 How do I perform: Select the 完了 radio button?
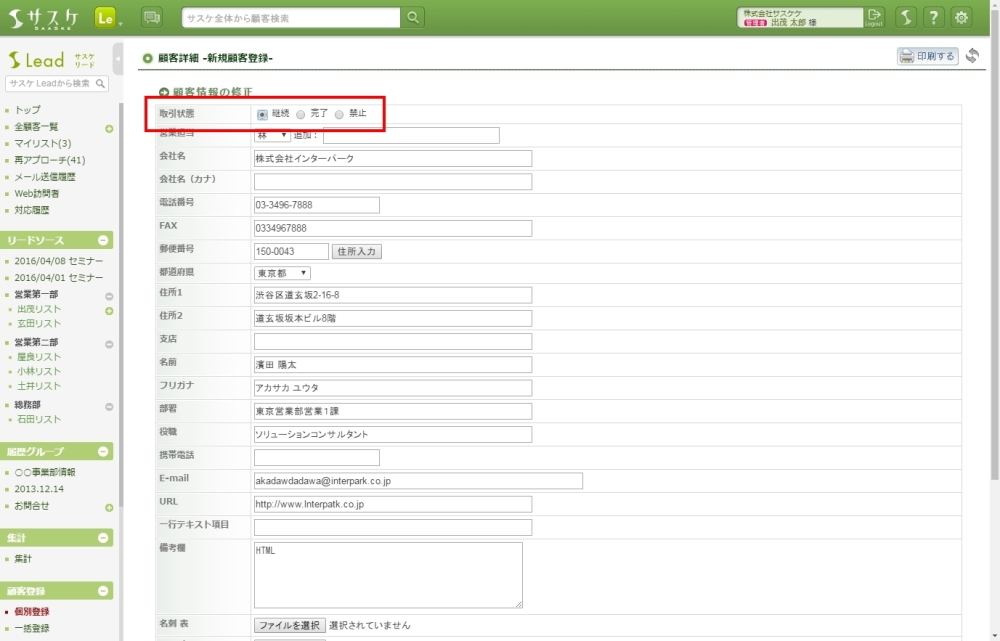301,114
